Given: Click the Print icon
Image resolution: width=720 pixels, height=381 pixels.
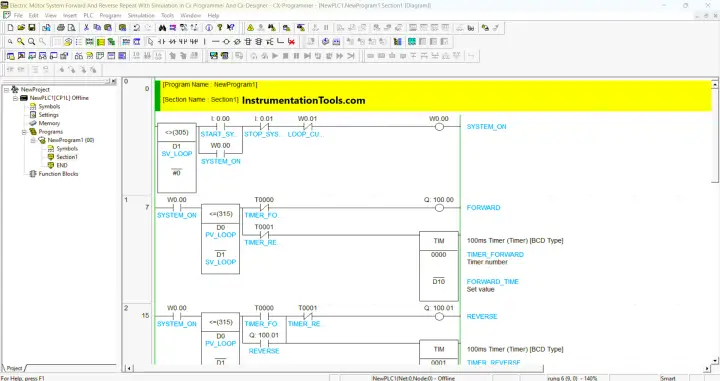Looking at the screenshot, I should (61, 28).
